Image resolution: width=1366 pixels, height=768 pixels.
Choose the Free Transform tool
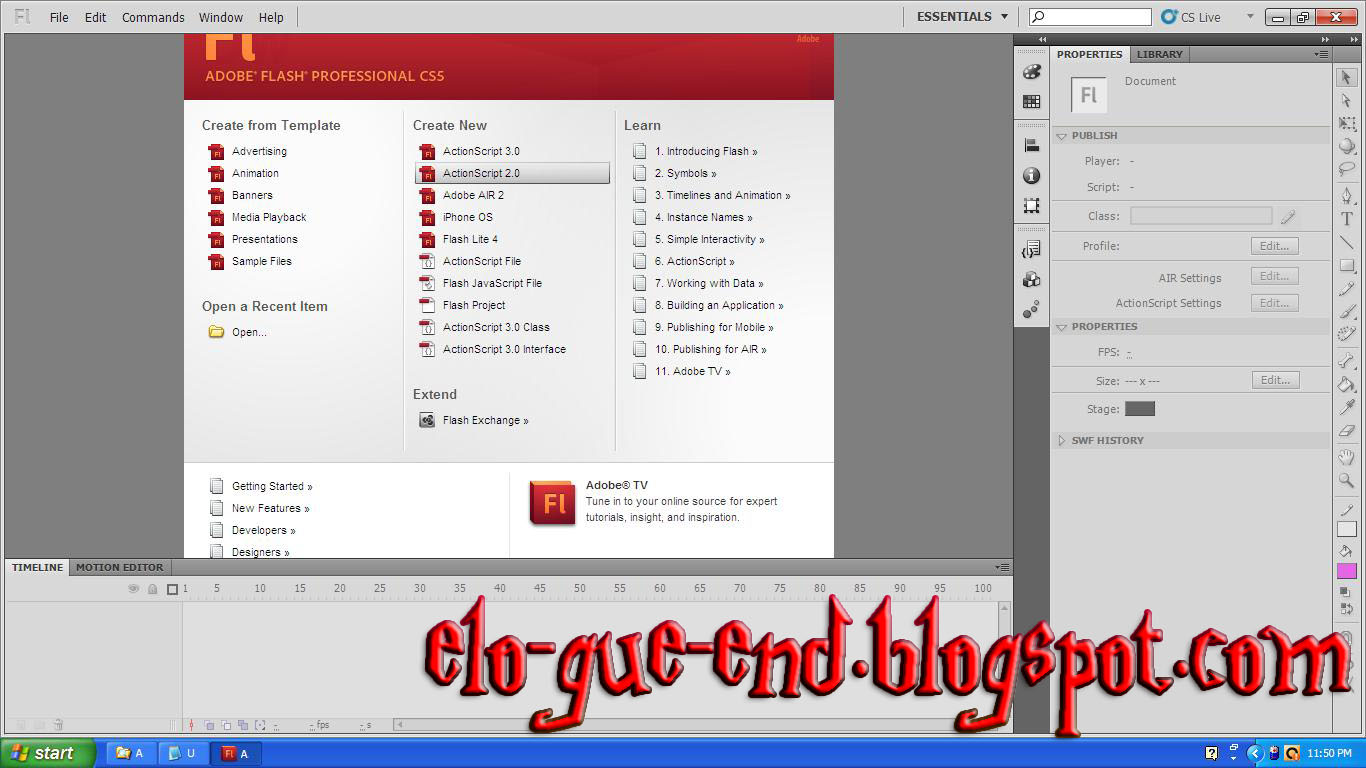pyautogui.click(x=1347, y=123)
